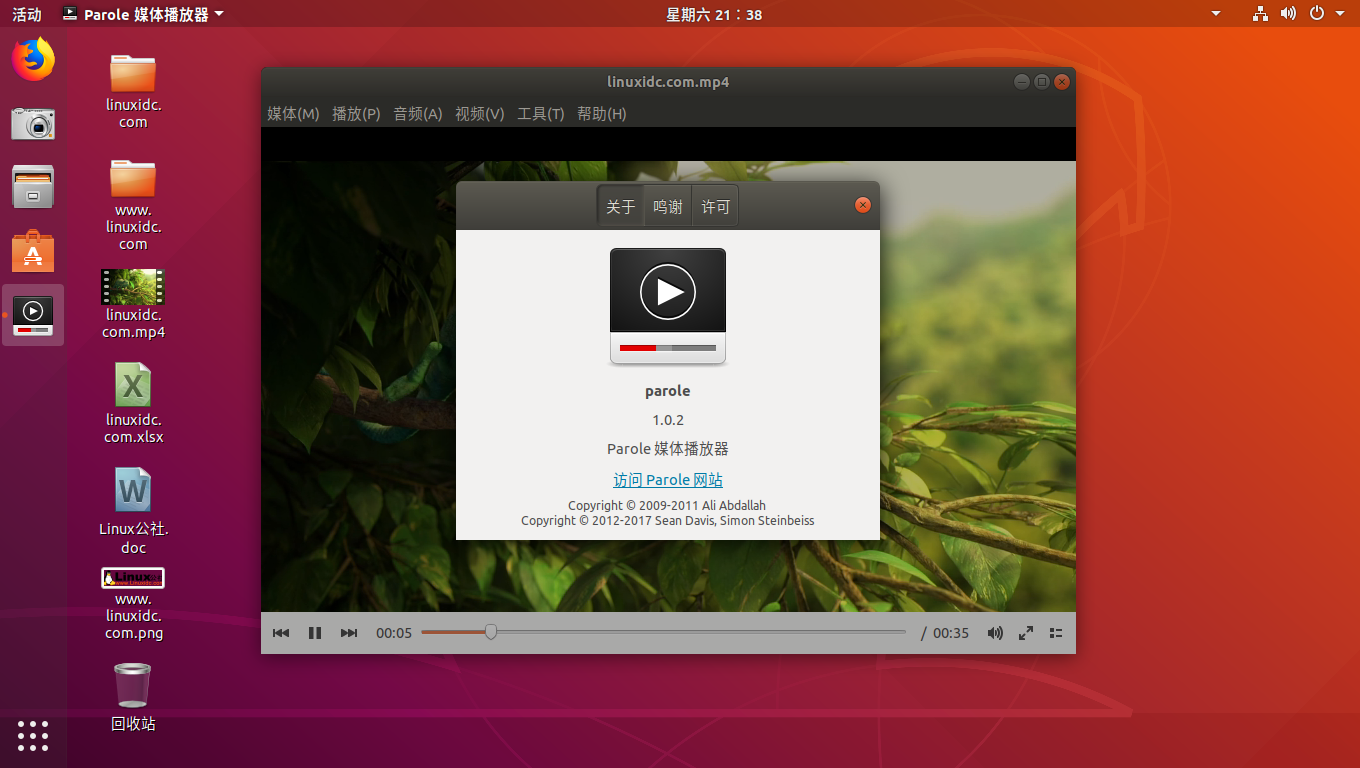Viewport: 1360px width, 768px height.
Task: Open the 播放(P) menu
Action: pyautogui.click(x=356, y=114)
